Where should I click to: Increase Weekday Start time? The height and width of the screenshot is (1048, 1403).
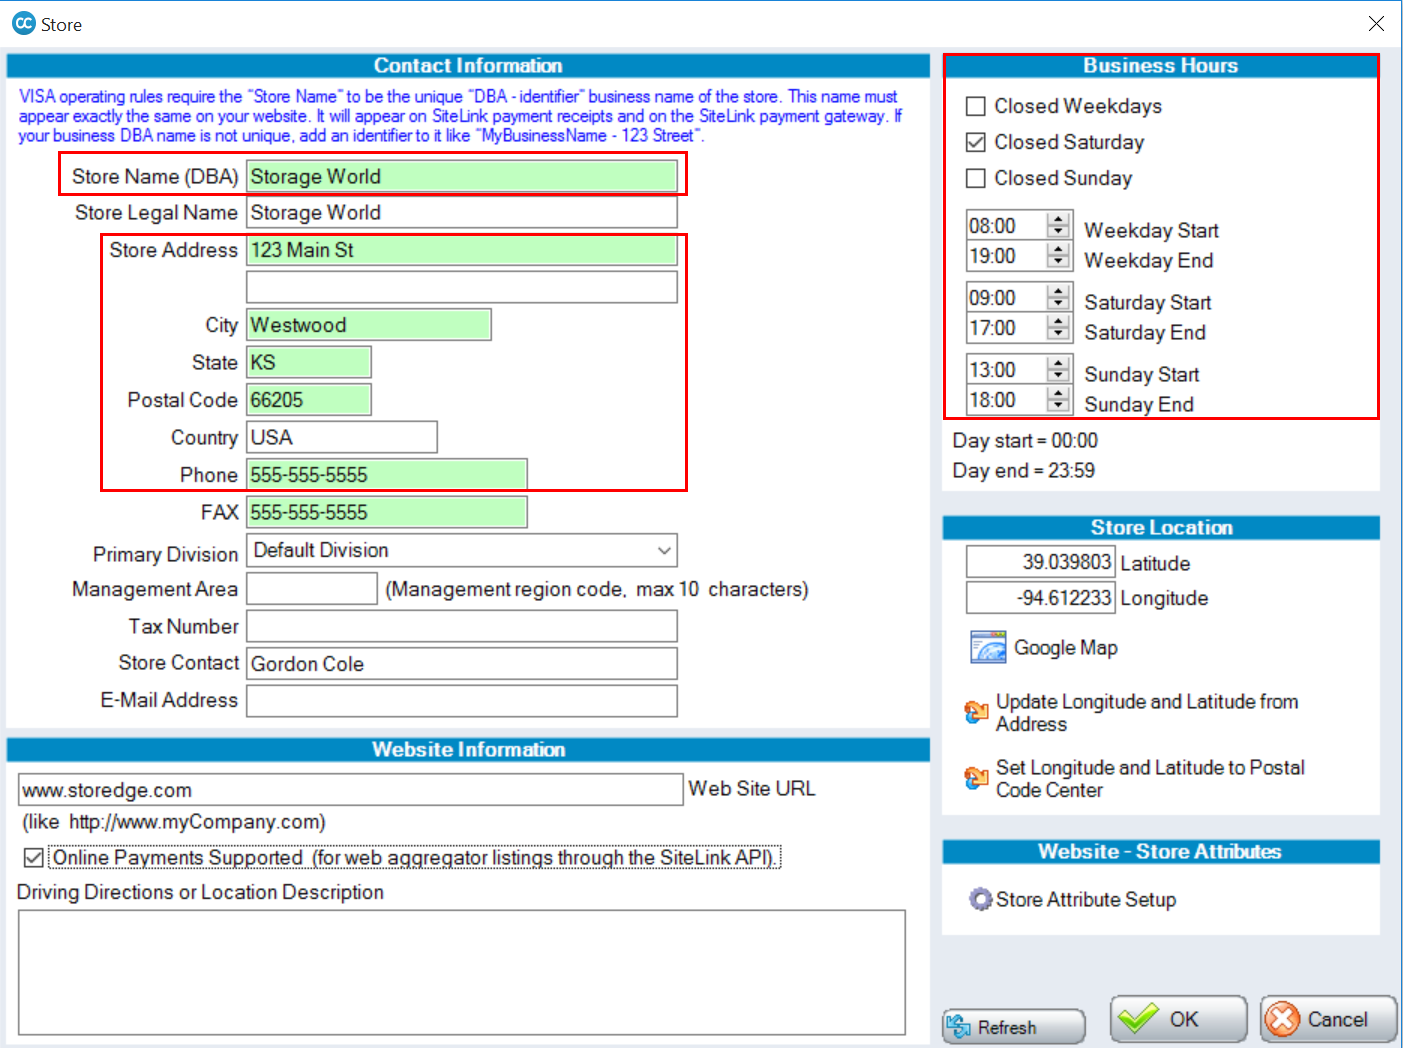pos(1058,219)
